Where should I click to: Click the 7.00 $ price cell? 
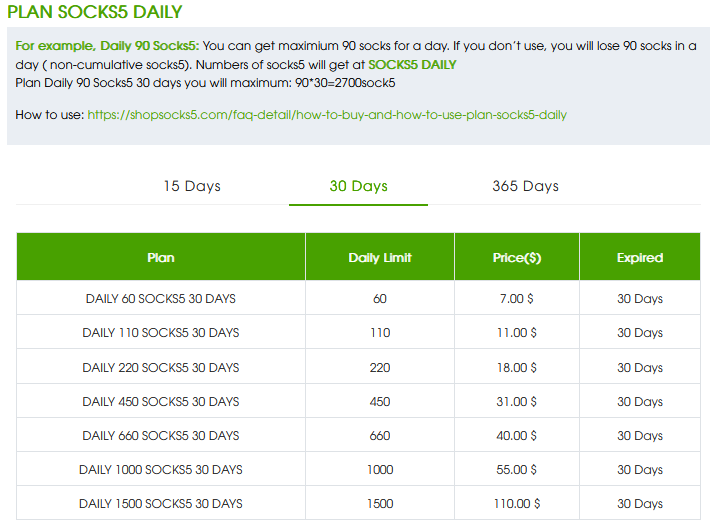tap(517, 299)
